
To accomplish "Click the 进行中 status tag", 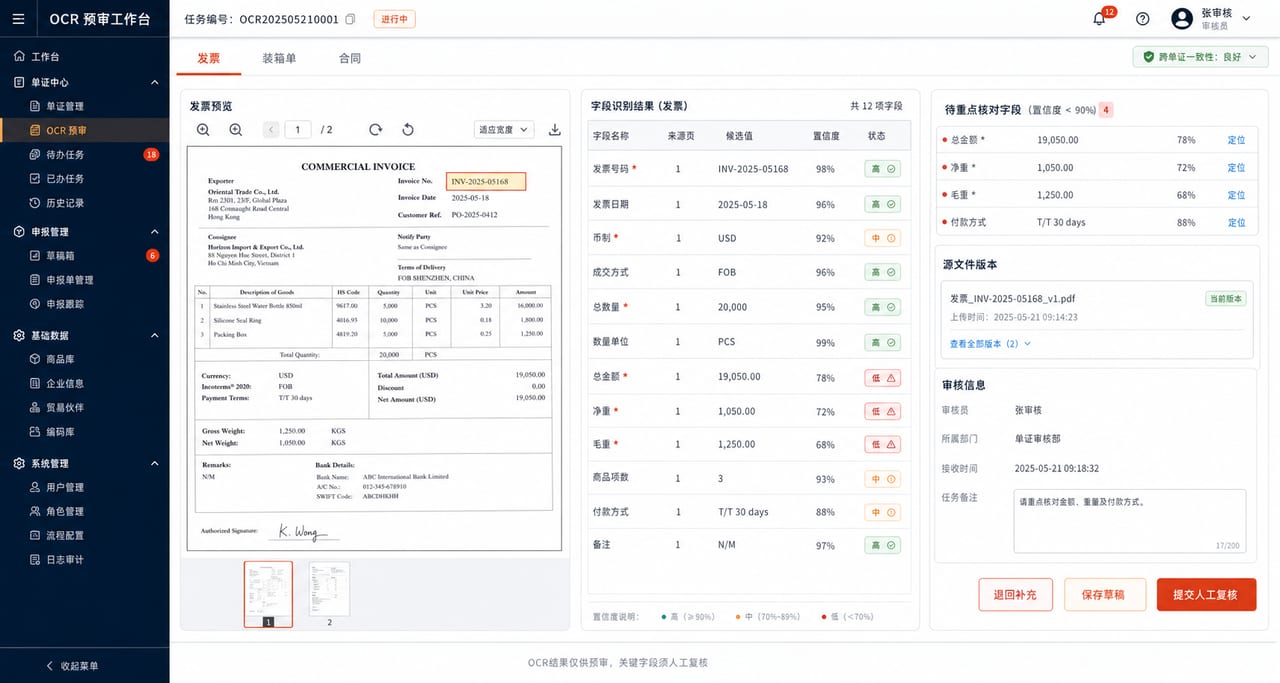I will pyautogui.click(x=394, y=19).
